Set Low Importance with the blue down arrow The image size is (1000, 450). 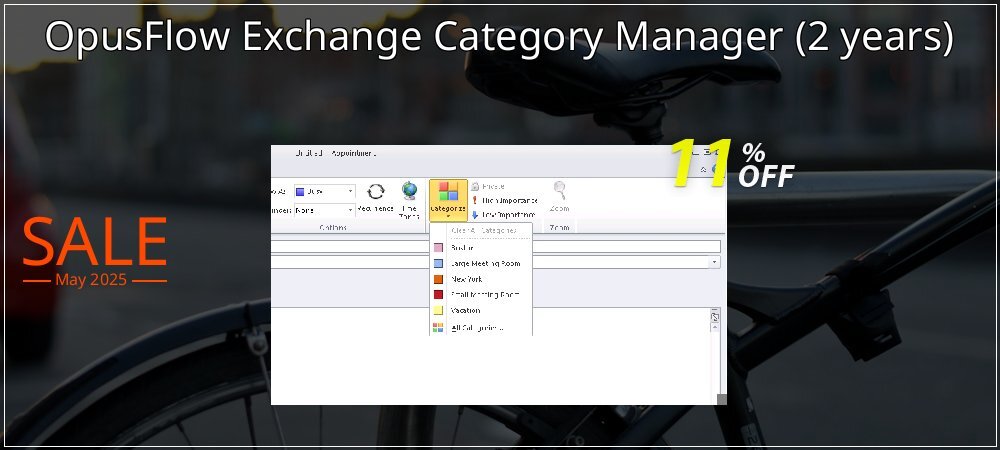click(x=474, y=215)
